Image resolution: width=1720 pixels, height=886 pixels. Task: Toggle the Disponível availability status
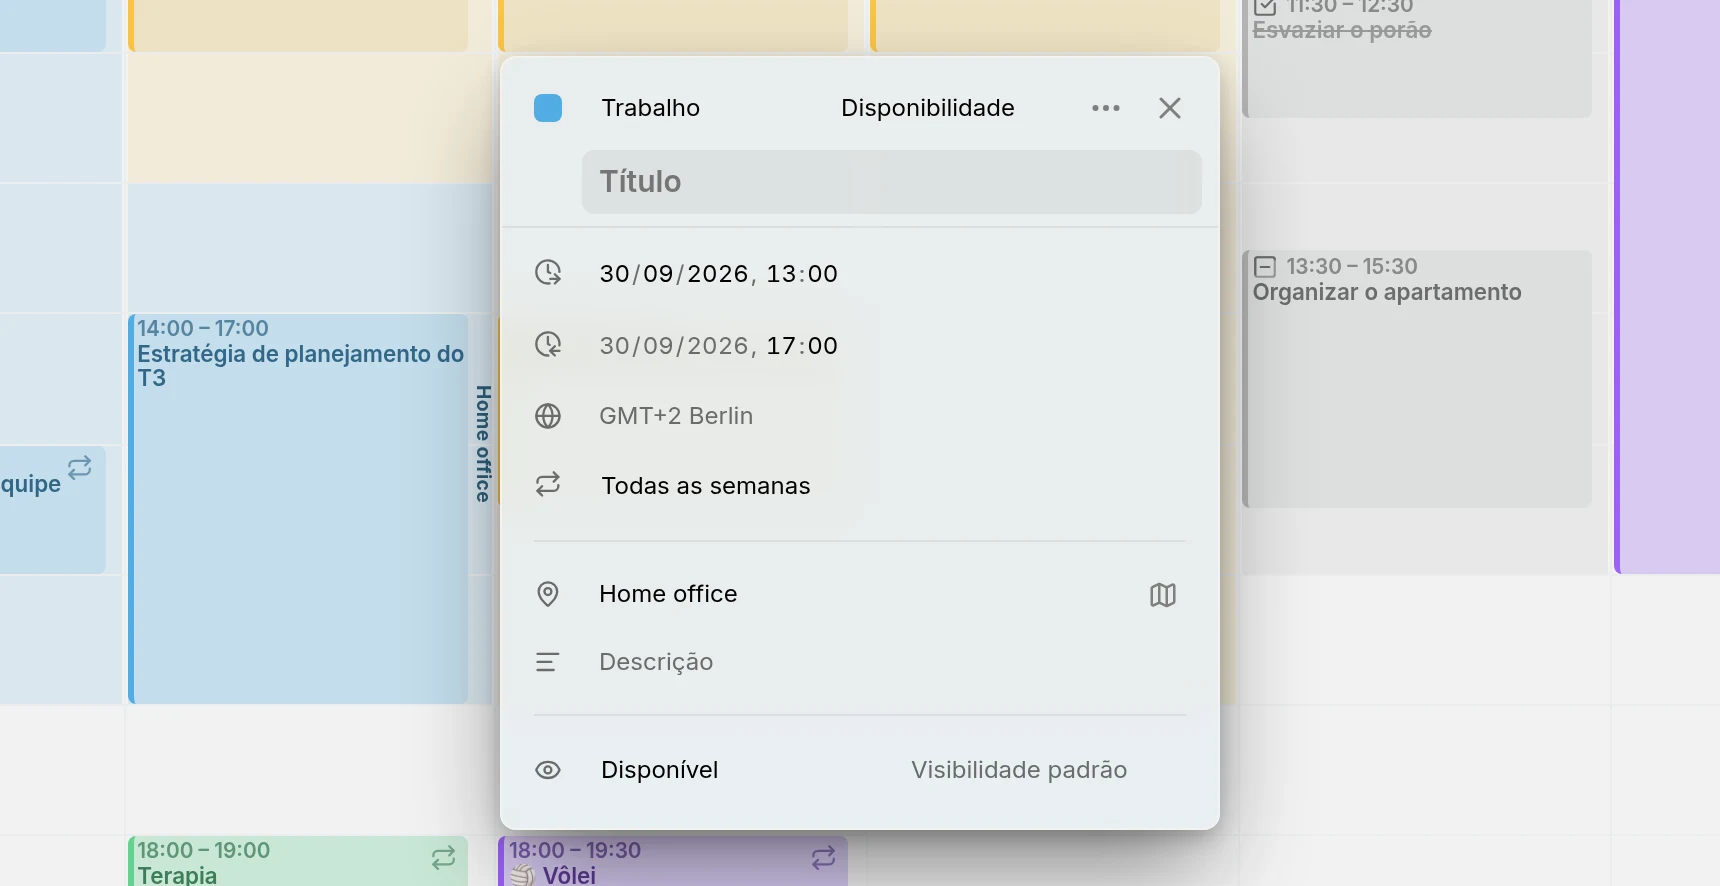(x=659, y=770)
